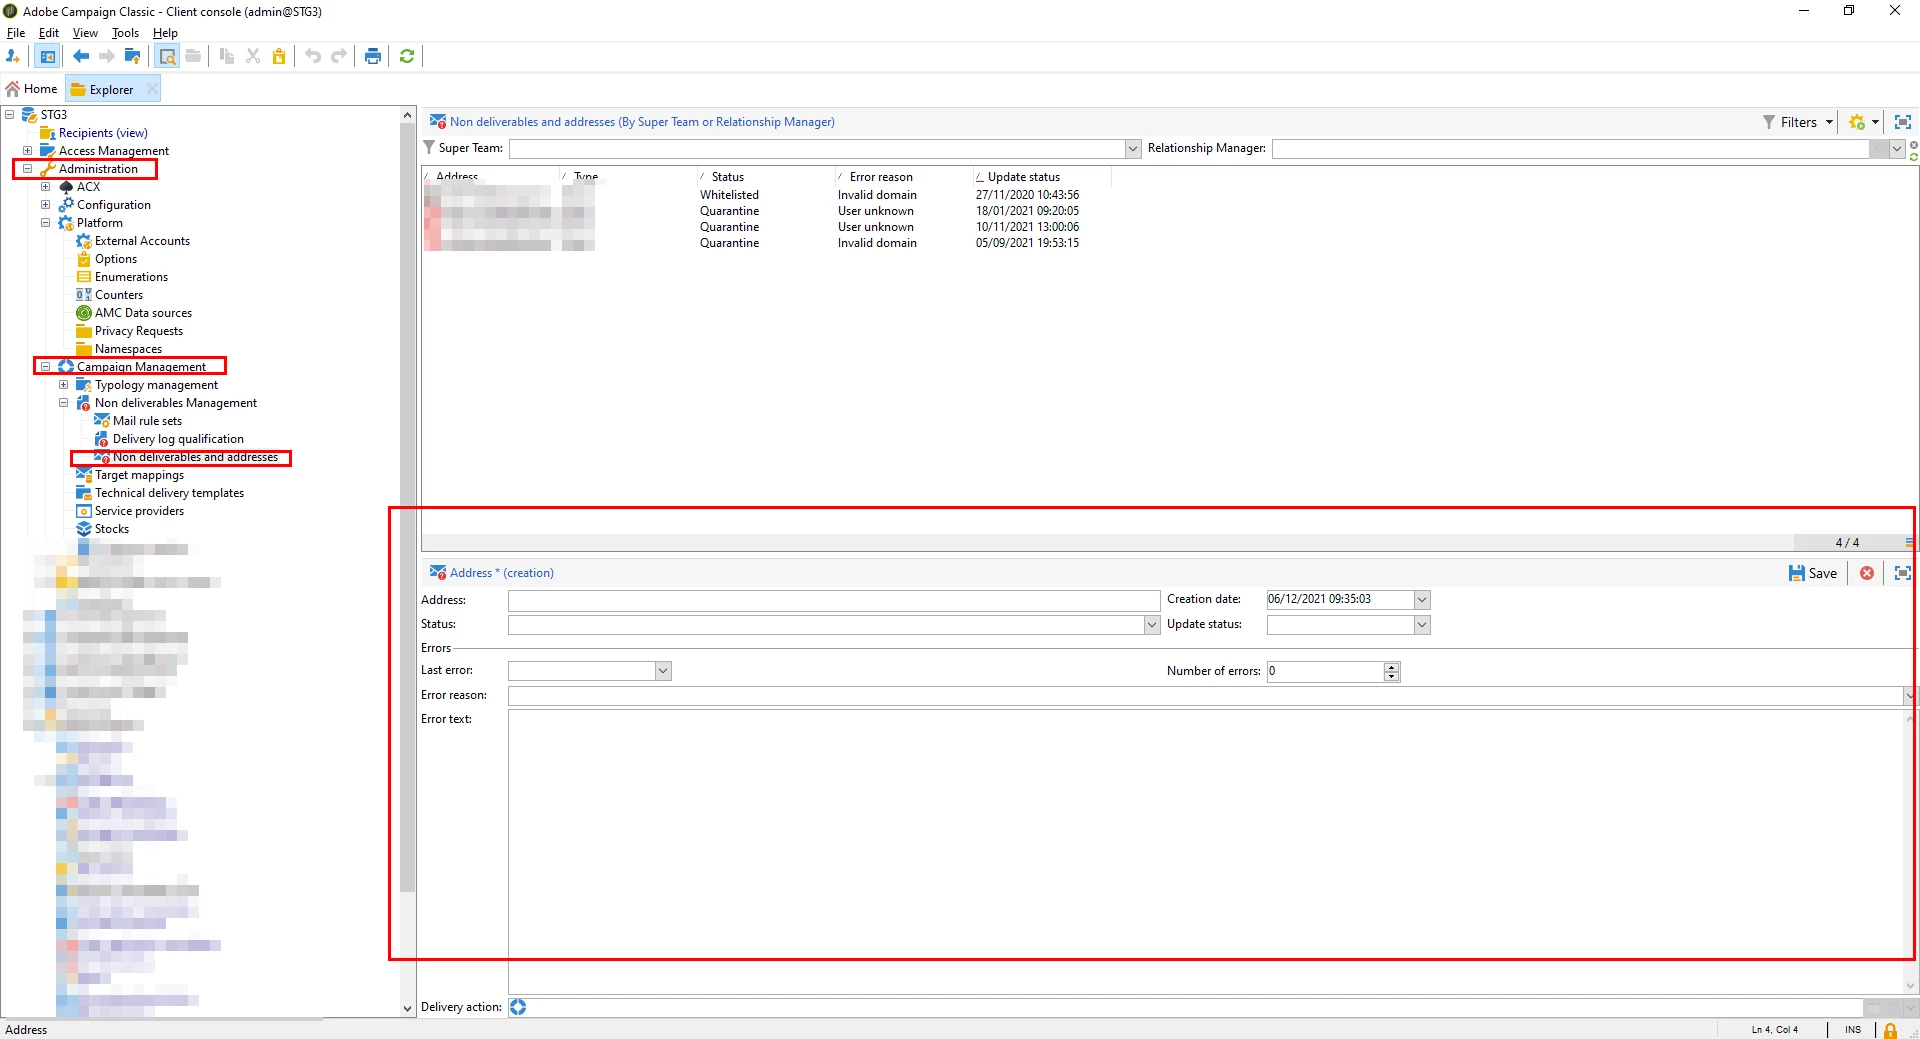Click the lock icon in the status bar
The image size is (1920, 1039).
click(x=1890, y=1030)
